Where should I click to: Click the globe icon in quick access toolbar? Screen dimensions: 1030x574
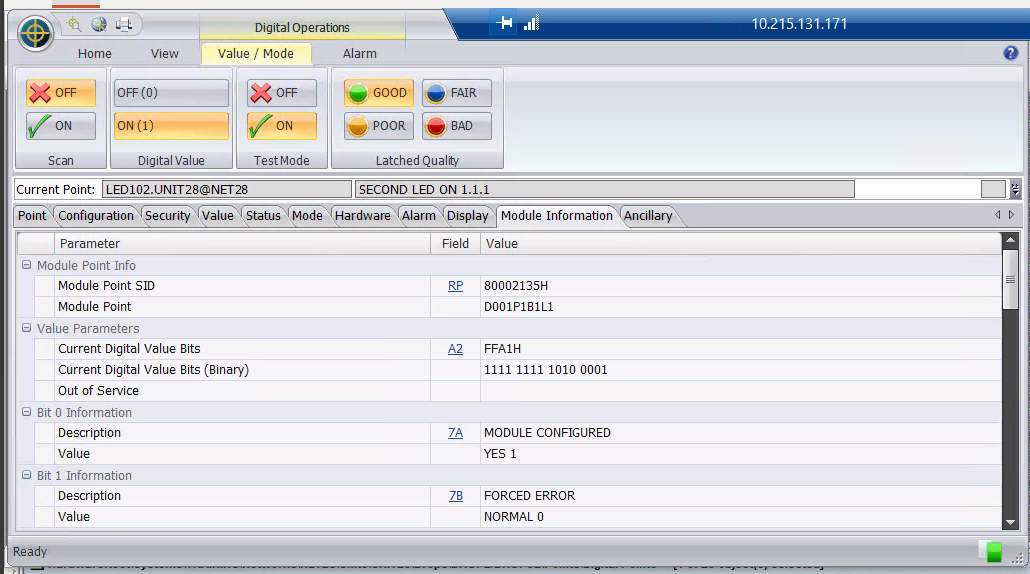pos(98,24)
